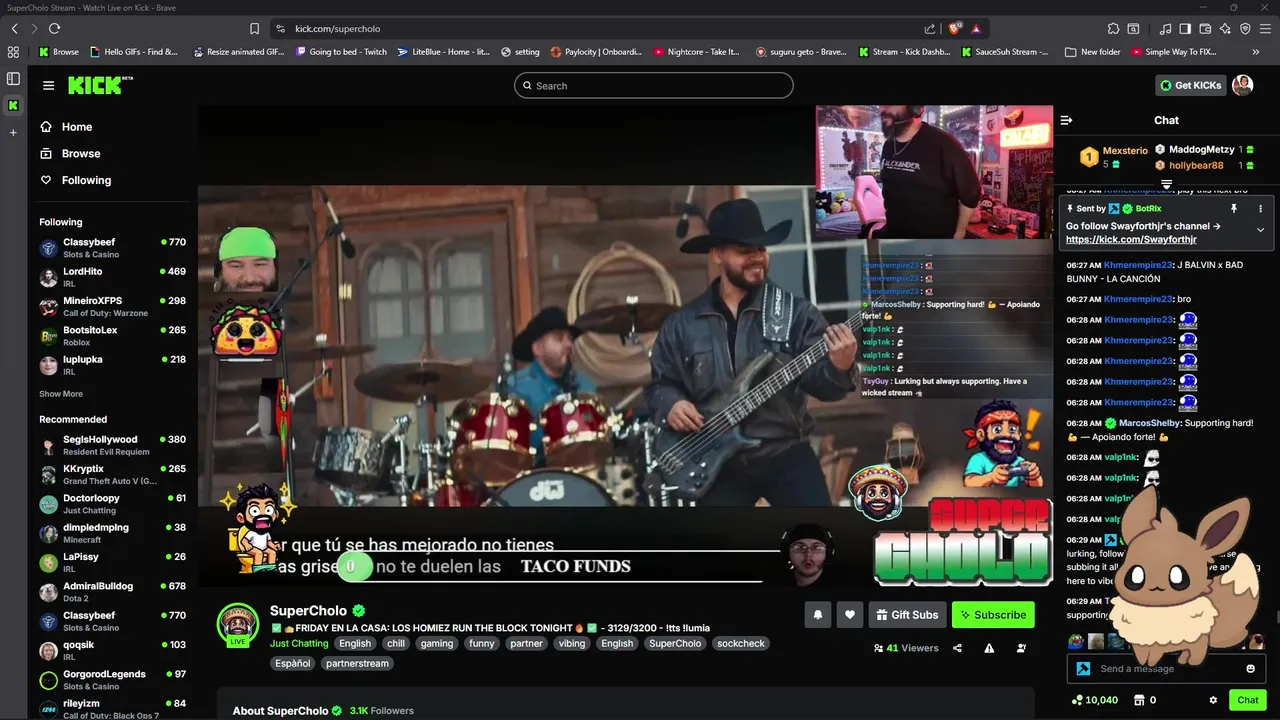Open Brave playlist music icon

(x=1165, y=28)
